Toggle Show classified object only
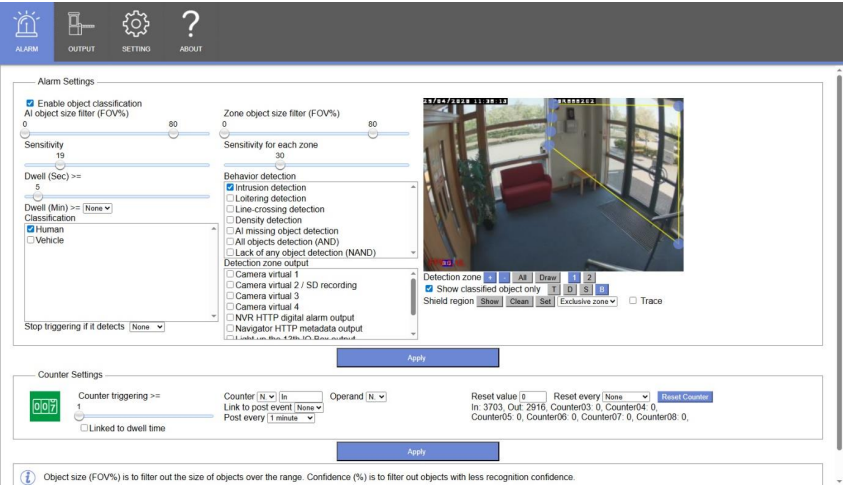The image size is (846, 486). pyautogui.click(x=429, y=289)
